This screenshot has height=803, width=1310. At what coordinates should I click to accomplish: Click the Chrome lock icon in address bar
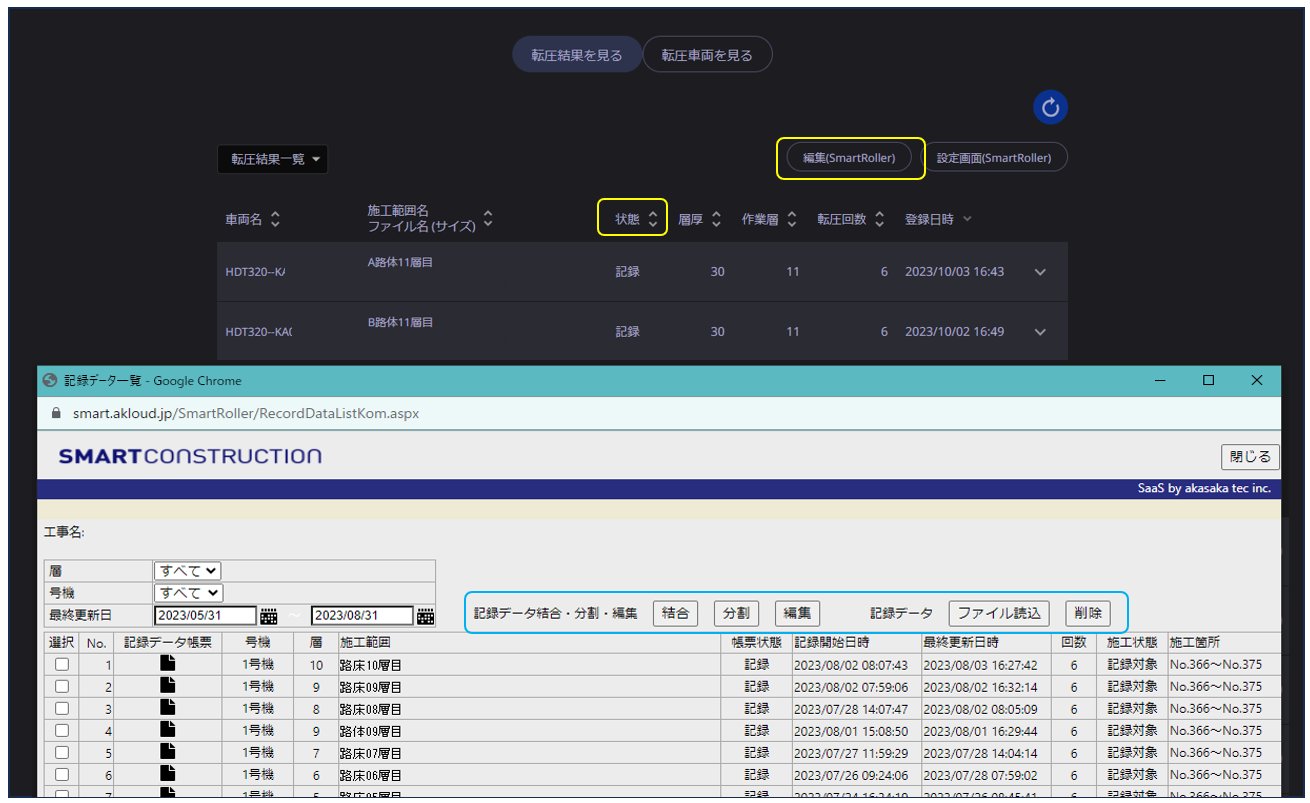tap(55, 413)
